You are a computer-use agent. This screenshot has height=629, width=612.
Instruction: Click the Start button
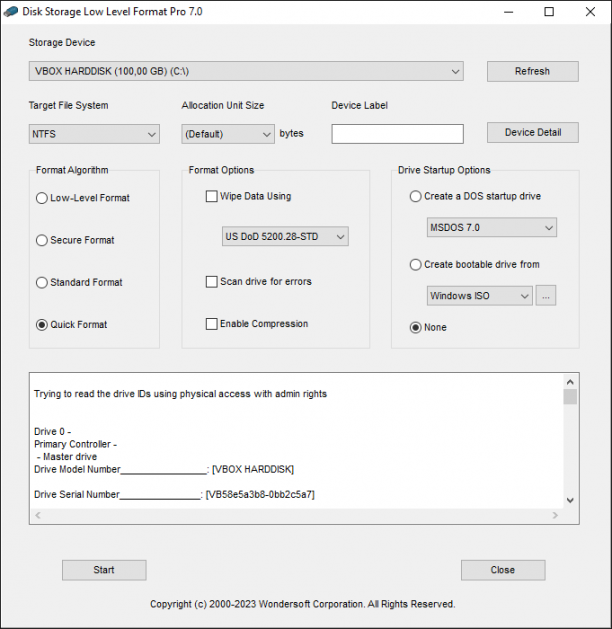104,570
